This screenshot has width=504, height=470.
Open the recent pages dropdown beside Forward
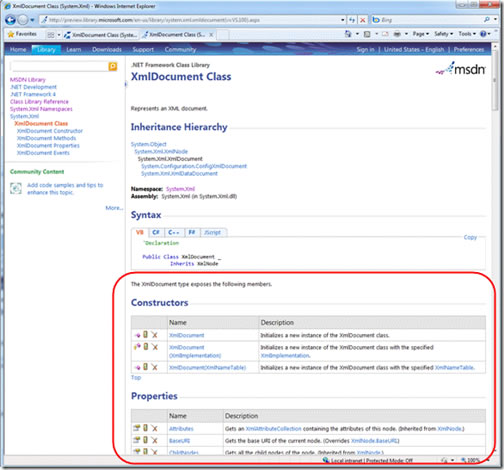click(x=32, y=20)
